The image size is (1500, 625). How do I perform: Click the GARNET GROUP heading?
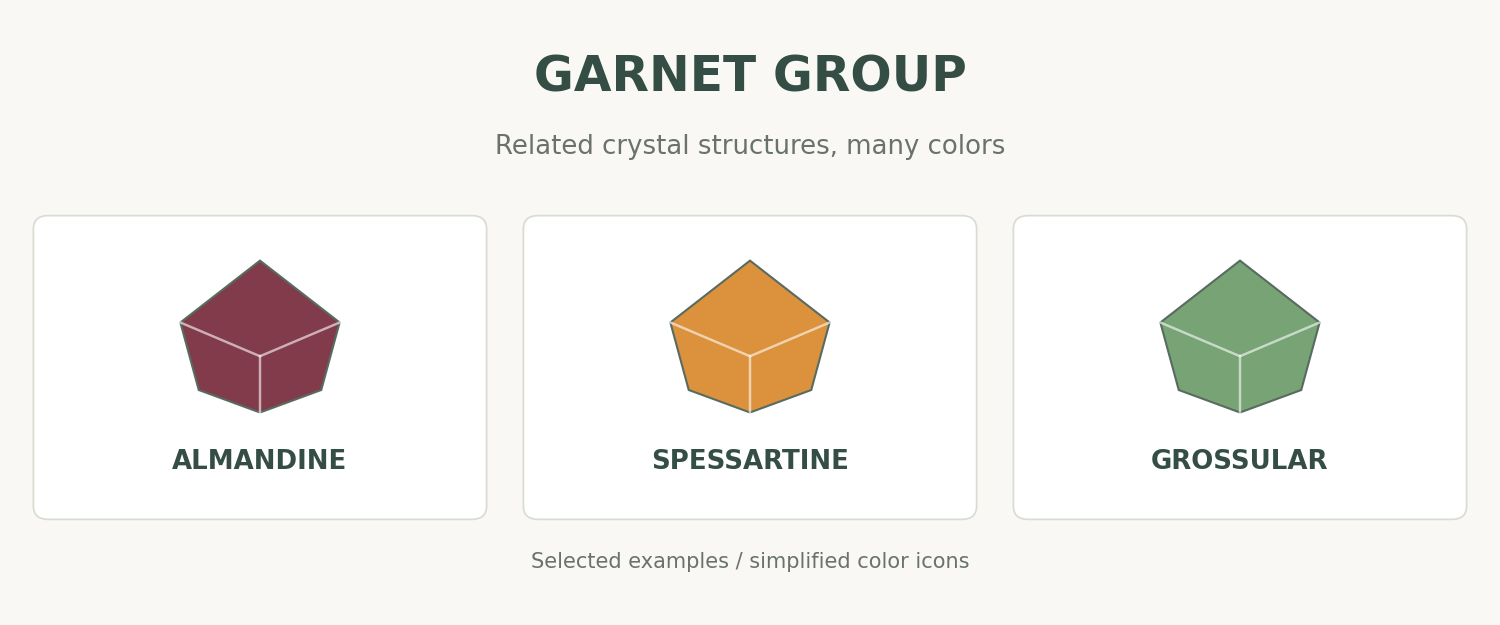[750, 76]
